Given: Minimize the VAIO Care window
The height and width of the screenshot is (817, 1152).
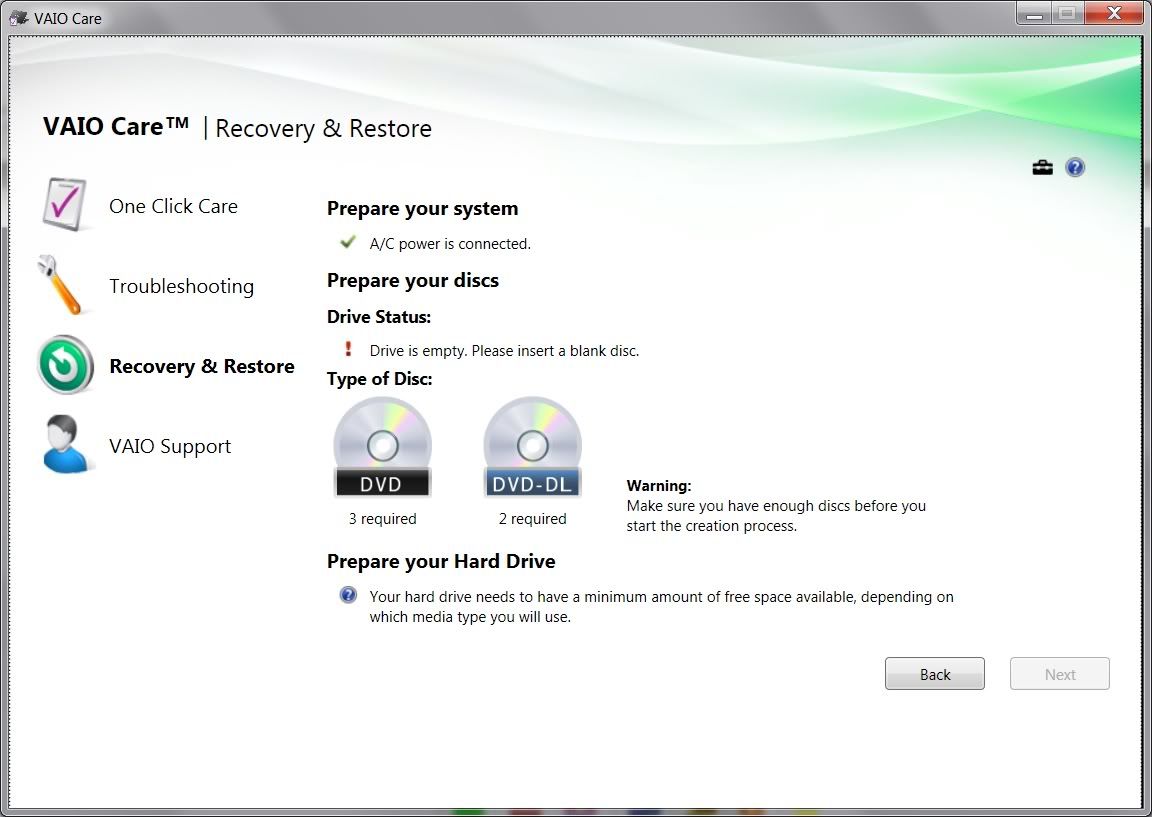Looking at the screenshot, I should click(1034, 14).
